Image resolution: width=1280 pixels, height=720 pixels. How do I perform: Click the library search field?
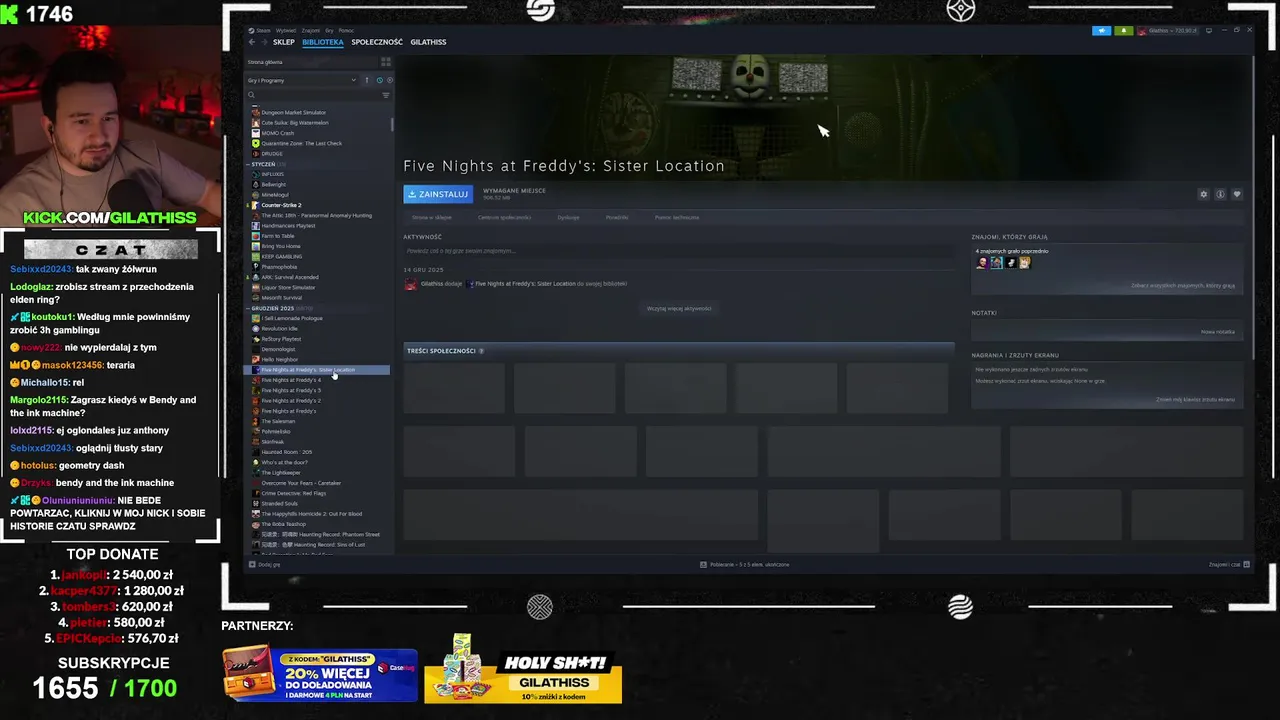coord(313,95)
